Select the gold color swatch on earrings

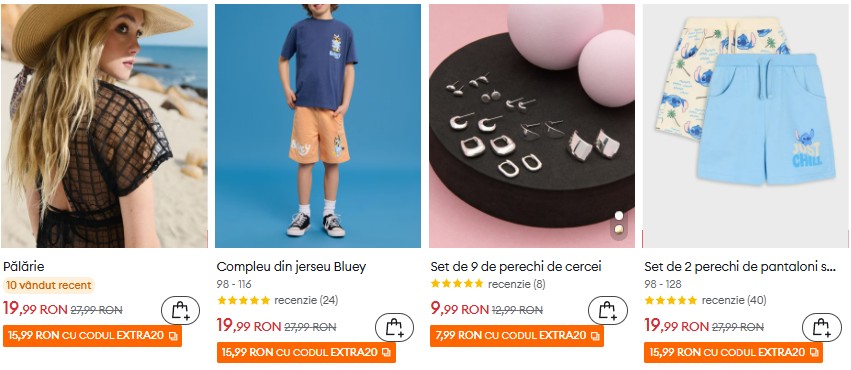[x=619, y=229]
